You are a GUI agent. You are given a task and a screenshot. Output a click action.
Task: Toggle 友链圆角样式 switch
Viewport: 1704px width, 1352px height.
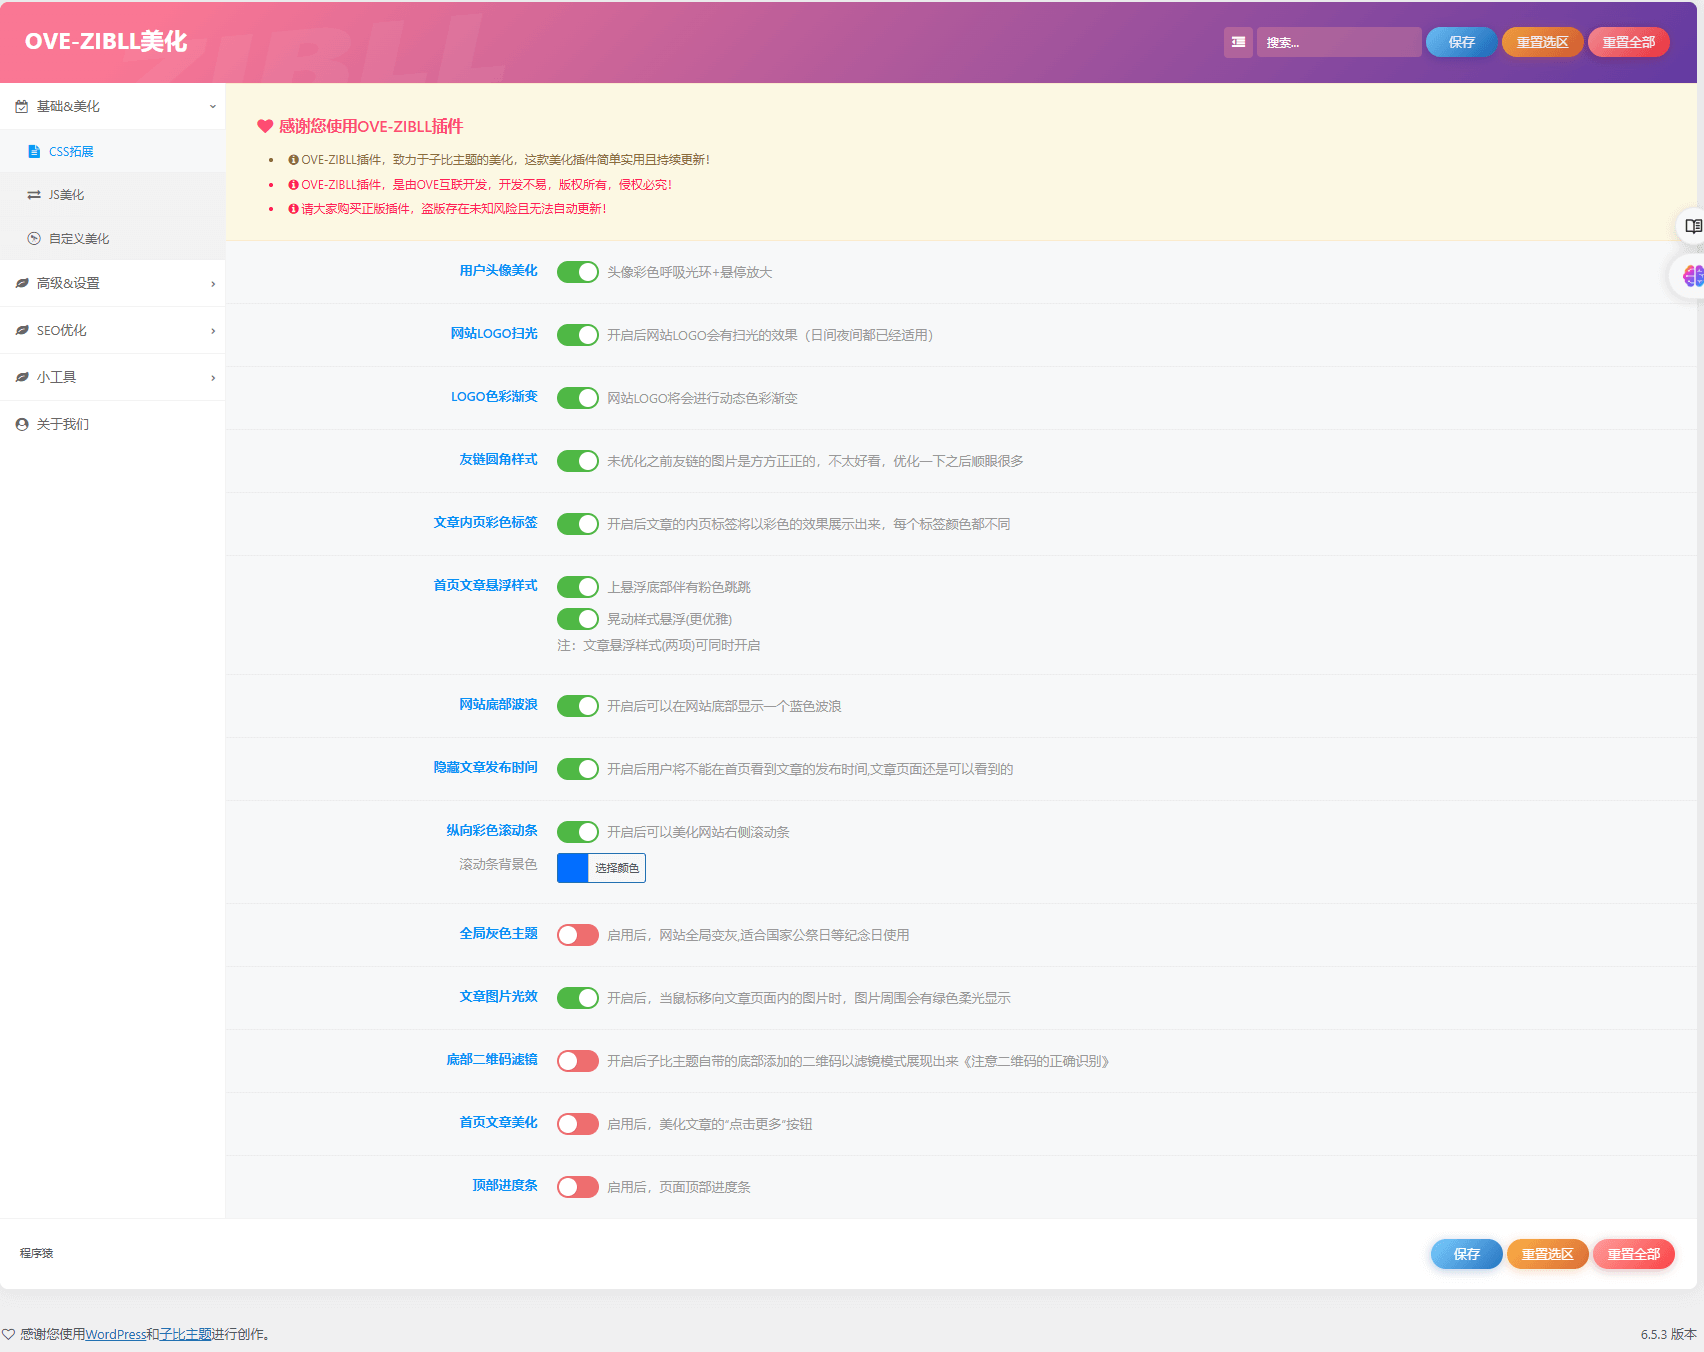point(578,461)
